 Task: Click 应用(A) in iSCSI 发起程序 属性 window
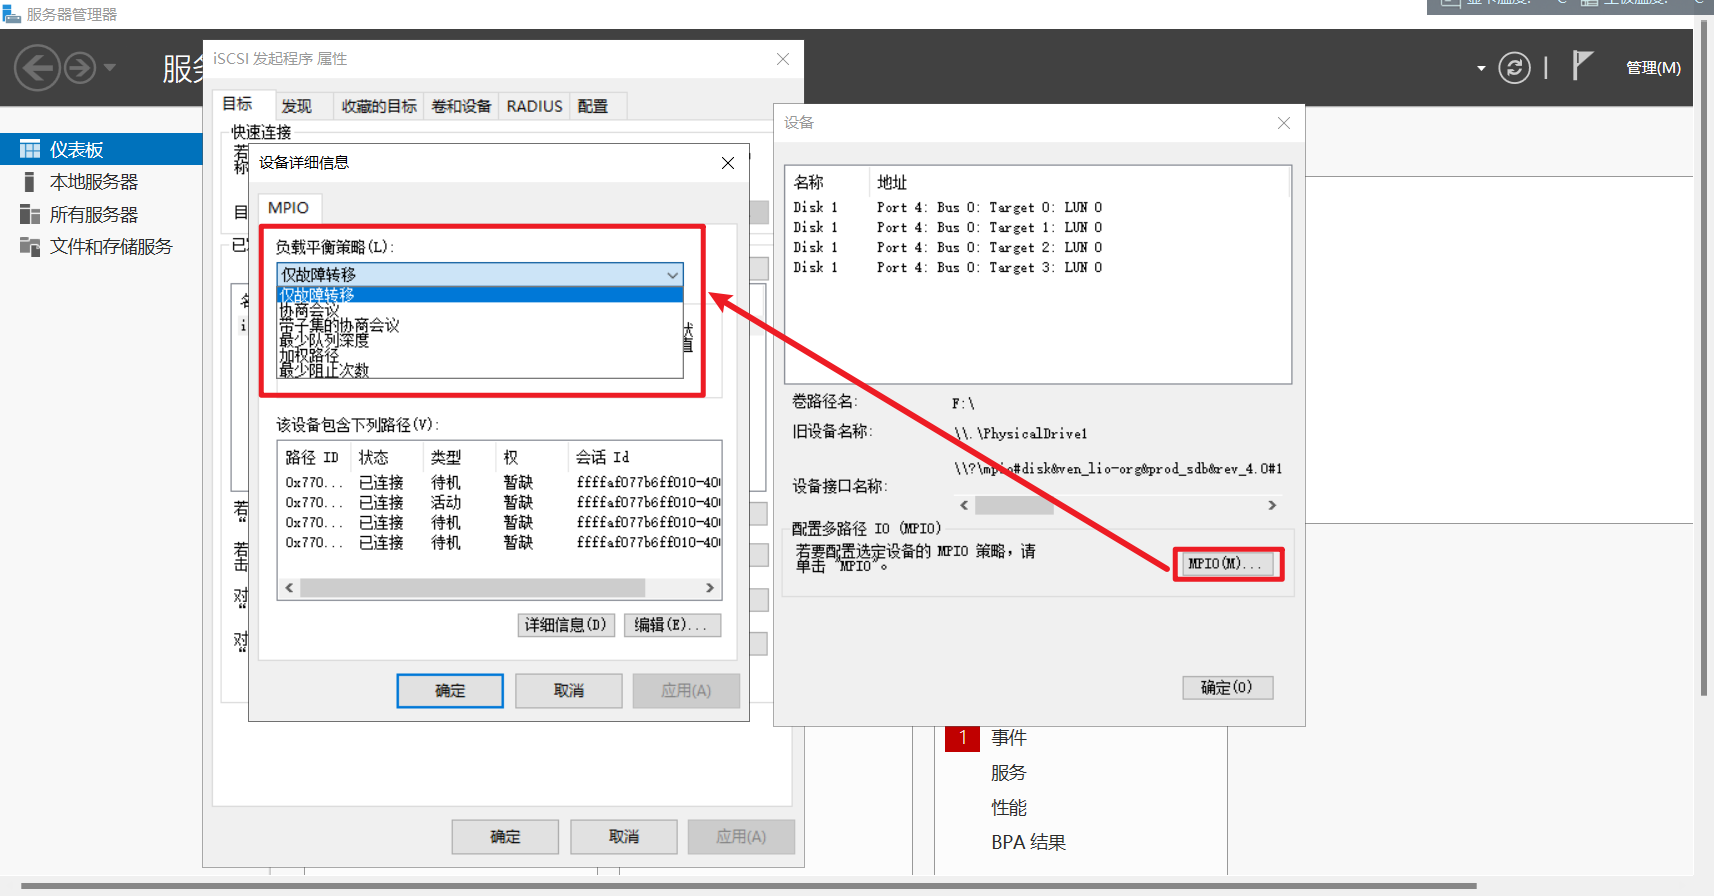tap(741, 837)
